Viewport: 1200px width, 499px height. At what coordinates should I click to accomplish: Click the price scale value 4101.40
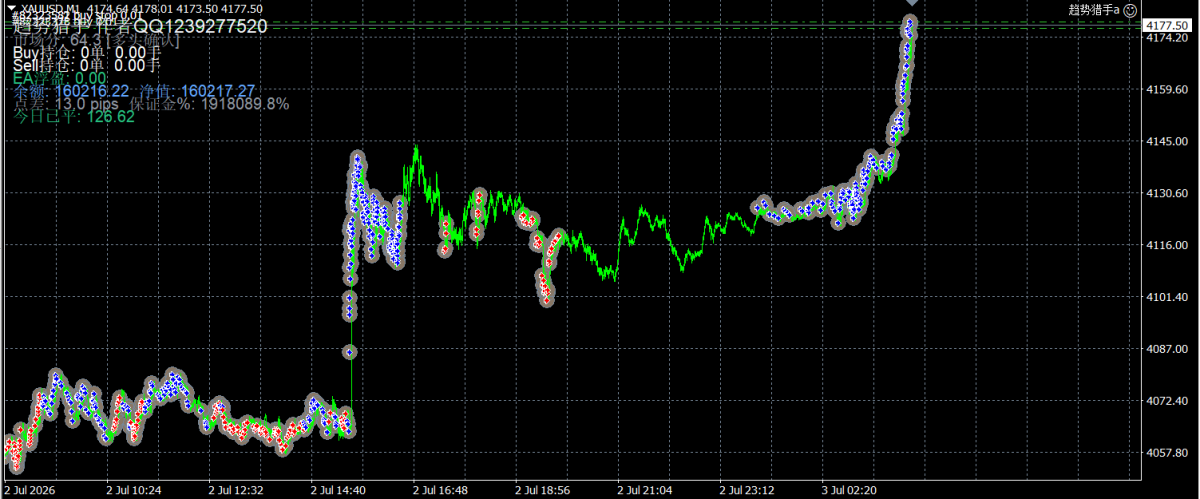click(x=1166, y=297)
